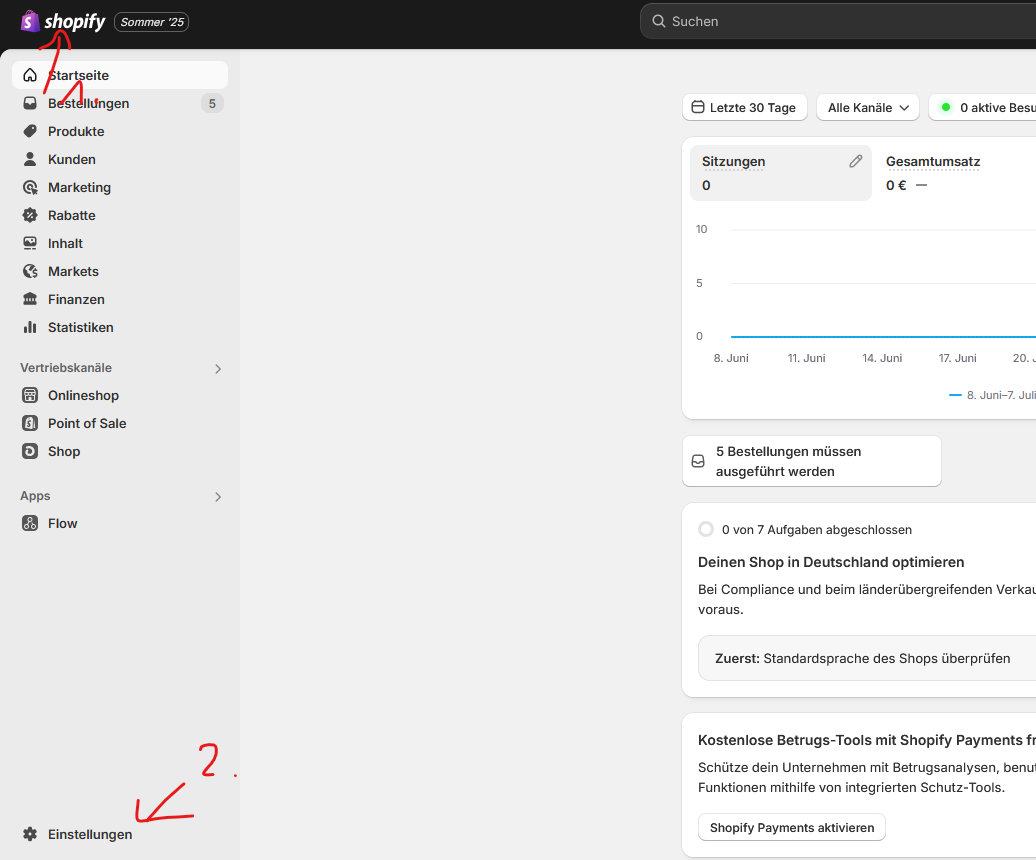Click the Shopify logo icon

[x=31, y=21]
